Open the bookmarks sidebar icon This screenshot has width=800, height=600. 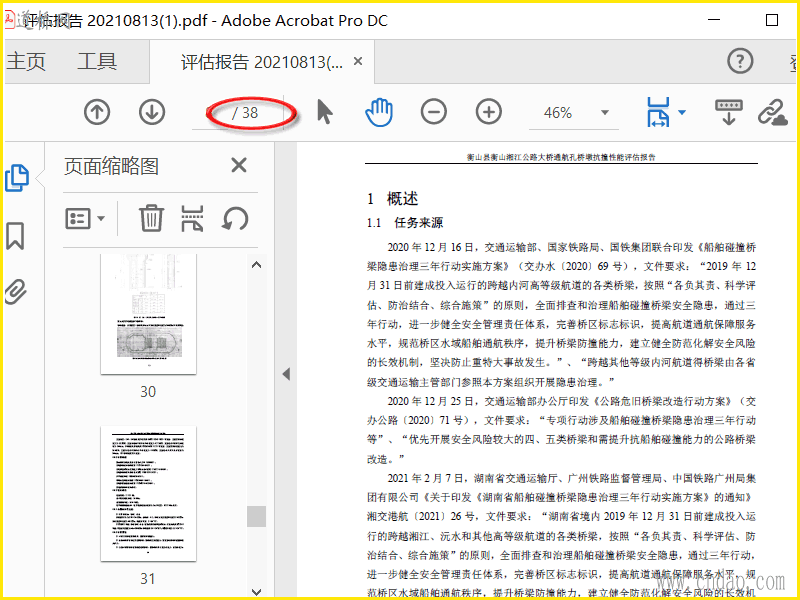click(15, 236)
